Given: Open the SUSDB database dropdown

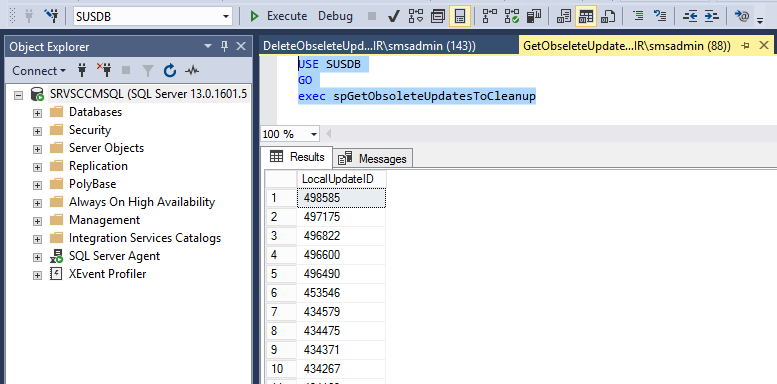Looking at the screenshot, I should tap(226, 16).
